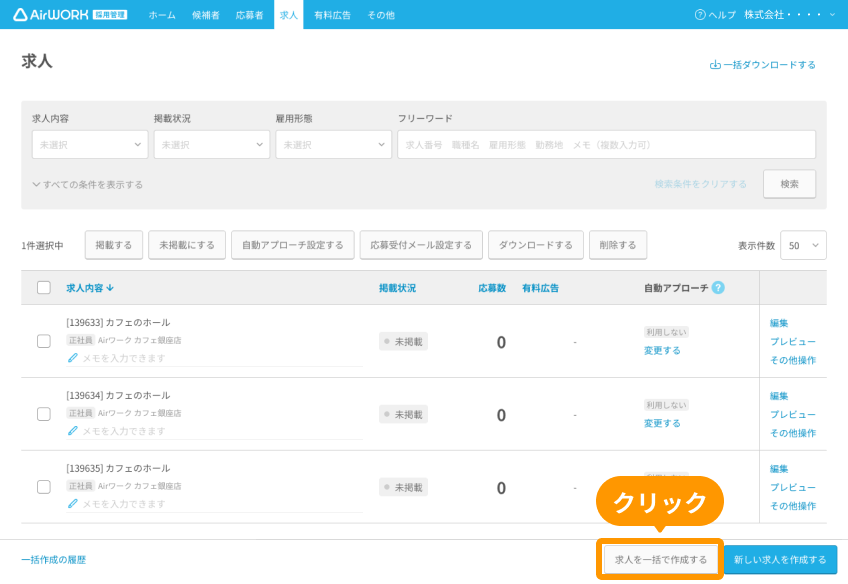Click the memo pencil icon for job 139633
The height and width of the screenshot is (584, 848).
coord(72,358)
